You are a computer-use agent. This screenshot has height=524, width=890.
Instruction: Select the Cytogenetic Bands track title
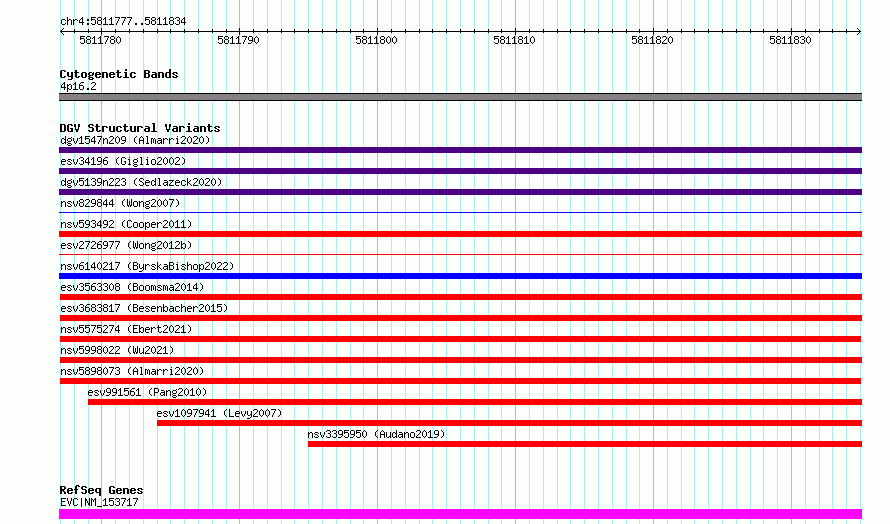click(x=119, y=74)
